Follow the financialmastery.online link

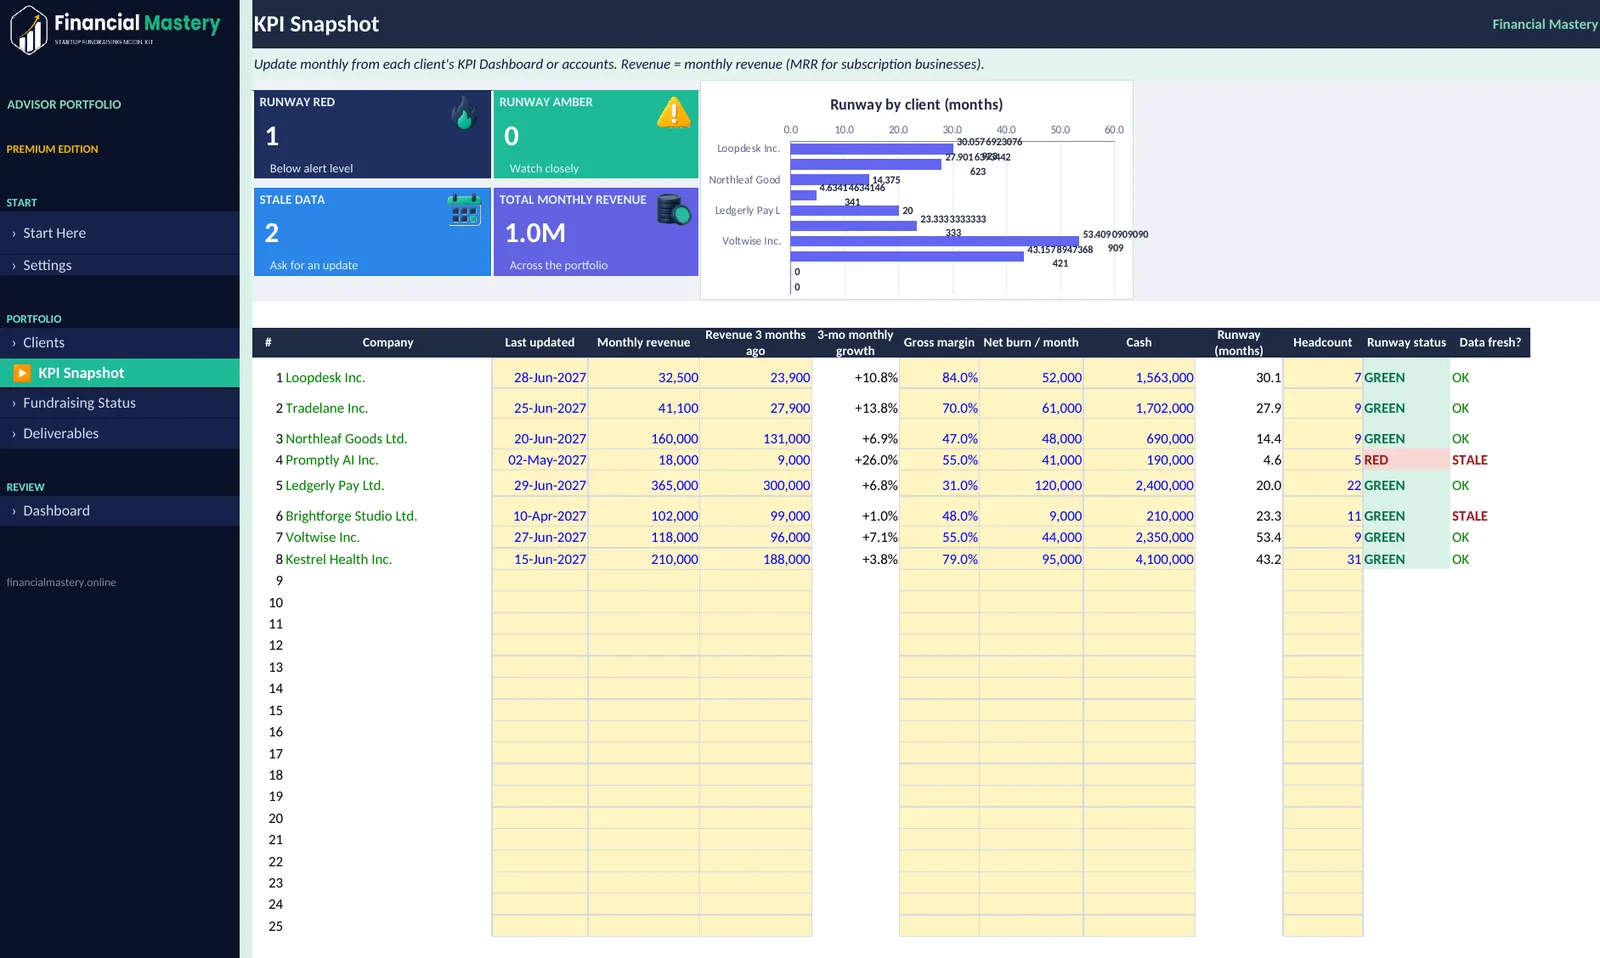(61, 582)
